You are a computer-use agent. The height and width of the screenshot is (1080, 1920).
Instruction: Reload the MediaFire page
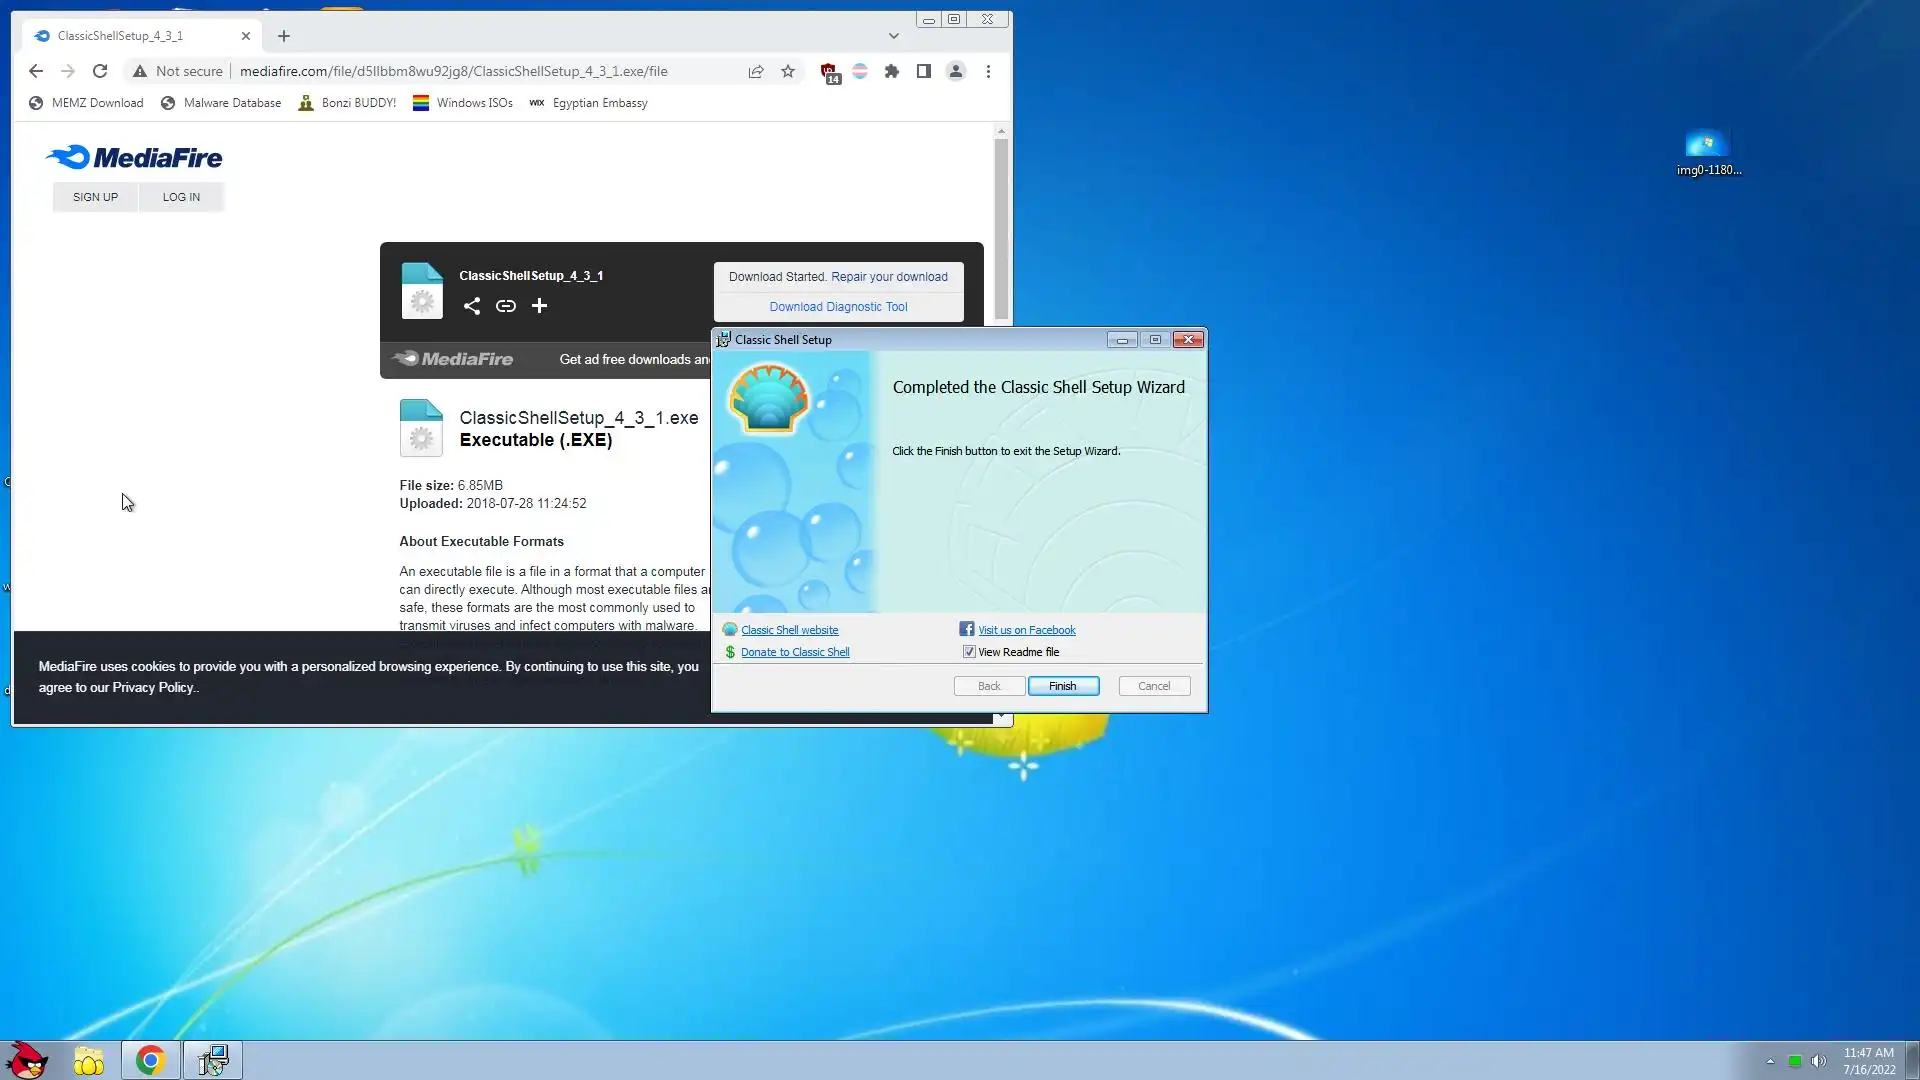point(100,72)
